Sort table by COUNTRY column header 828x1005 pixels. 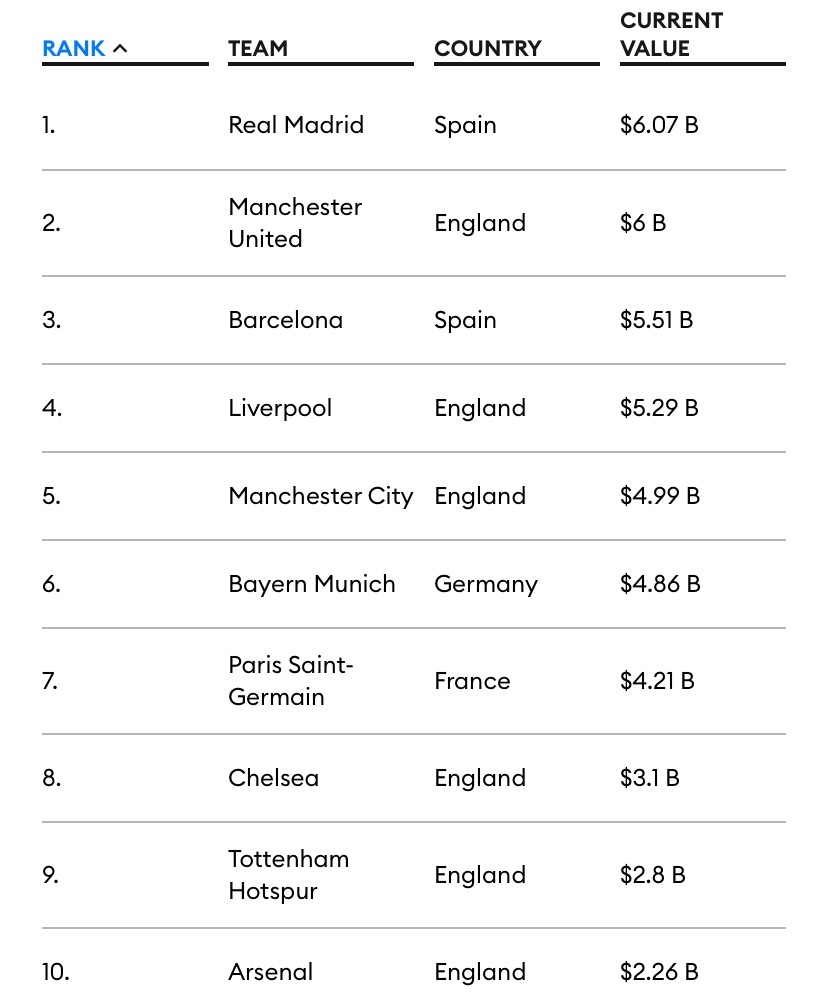coord(488,49)
